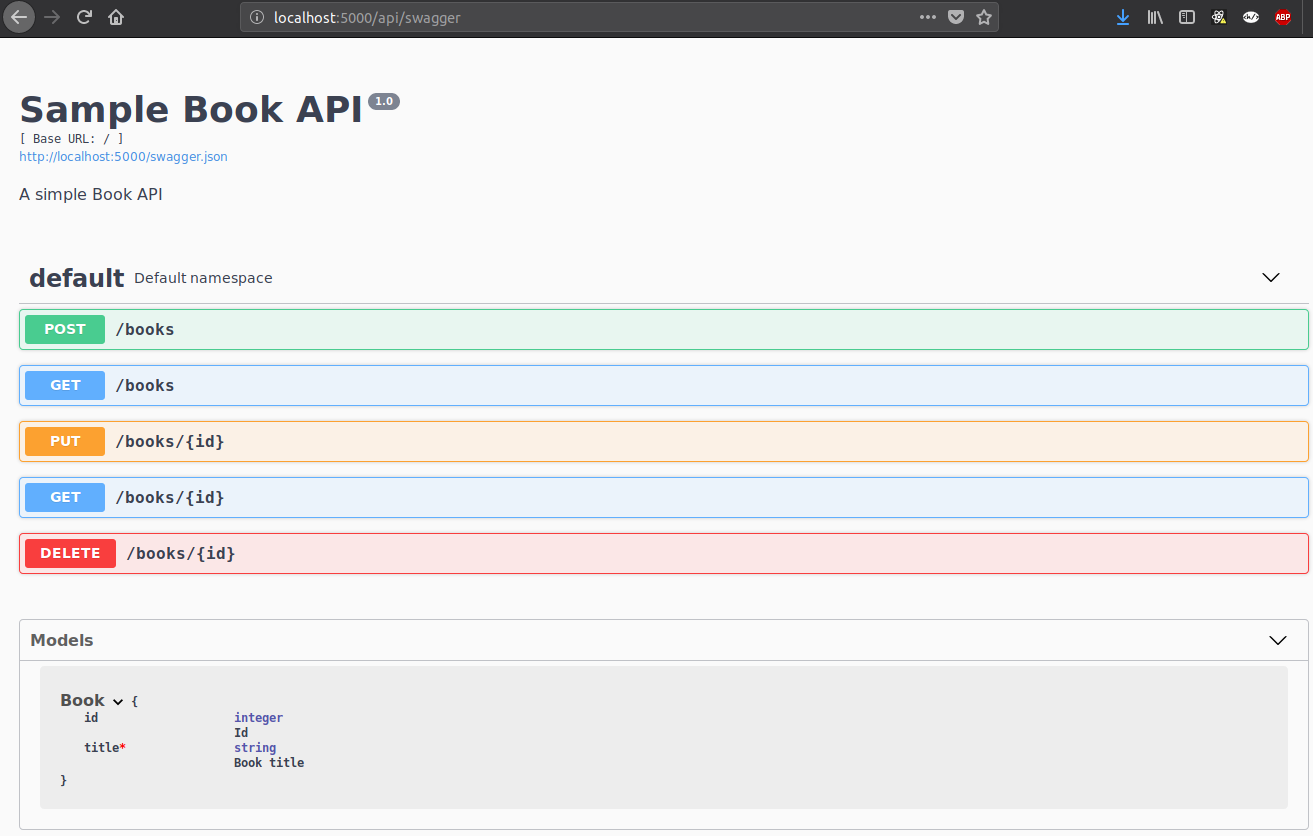
Task: Open the page actions ellipsis menu
Action: pyautogui.click(x=928, y=17)
